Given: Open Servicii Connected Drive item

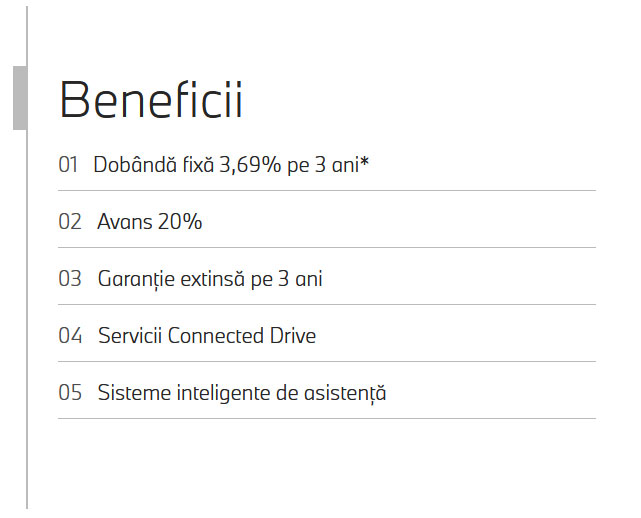Looking at the screenshot, I should coord(207,336).
